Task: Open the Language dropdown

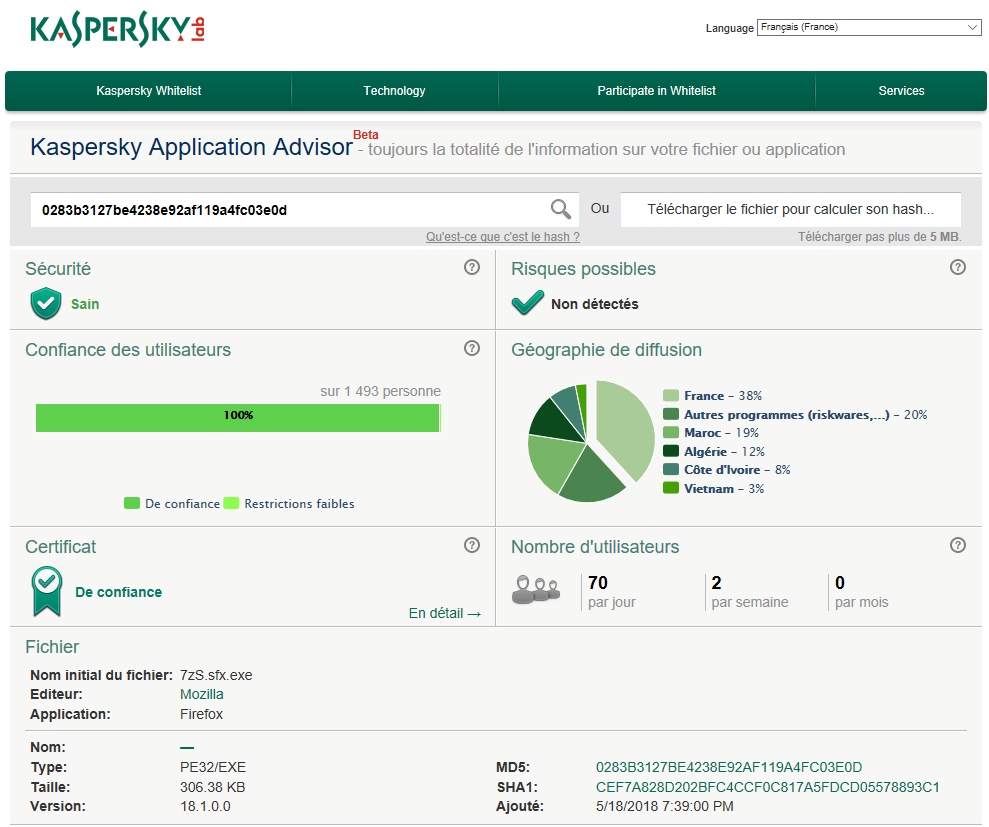Action: [868, 28]
